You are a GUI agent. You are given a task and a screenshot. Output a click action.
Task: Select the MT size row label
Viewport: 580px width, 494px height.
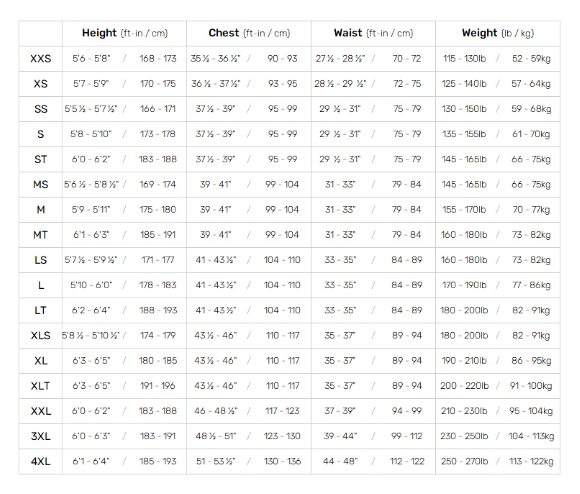[41, 235]
